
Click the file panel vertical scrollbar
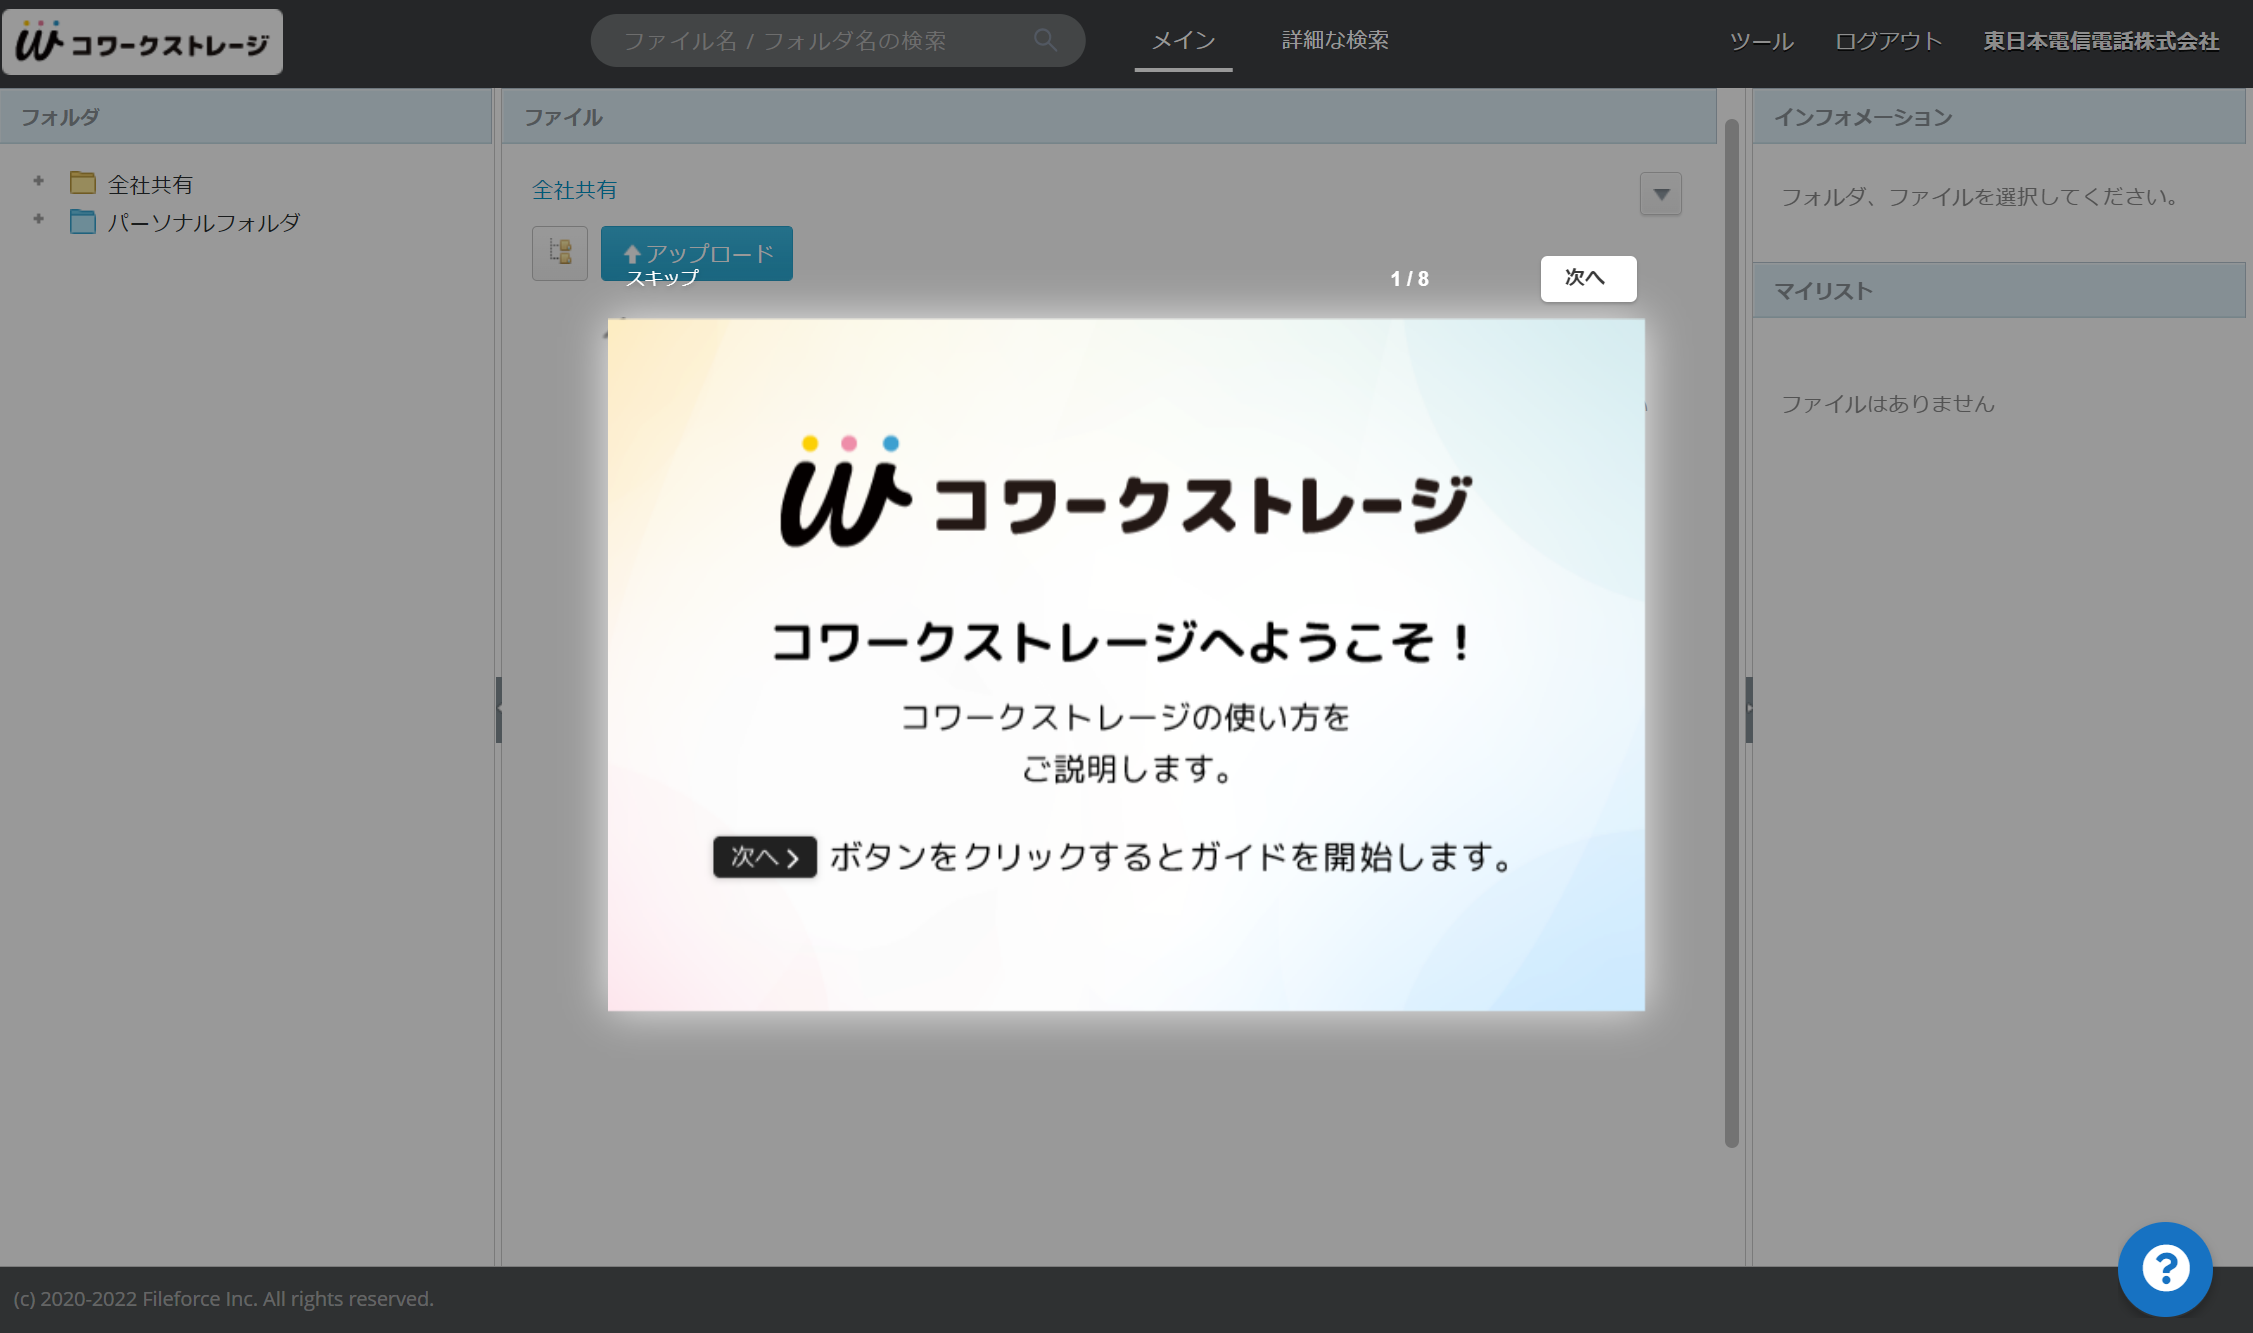click(x=1732, y=632)
